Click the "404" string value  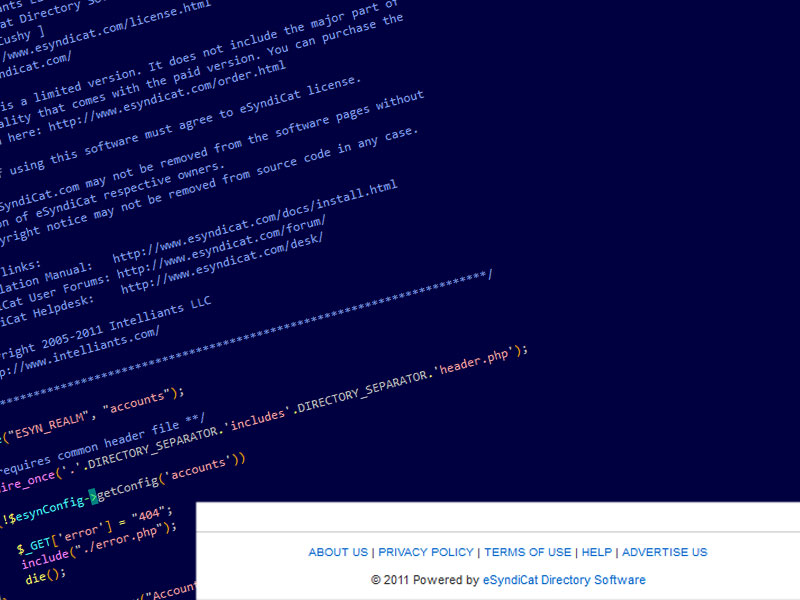click(149, 514)
